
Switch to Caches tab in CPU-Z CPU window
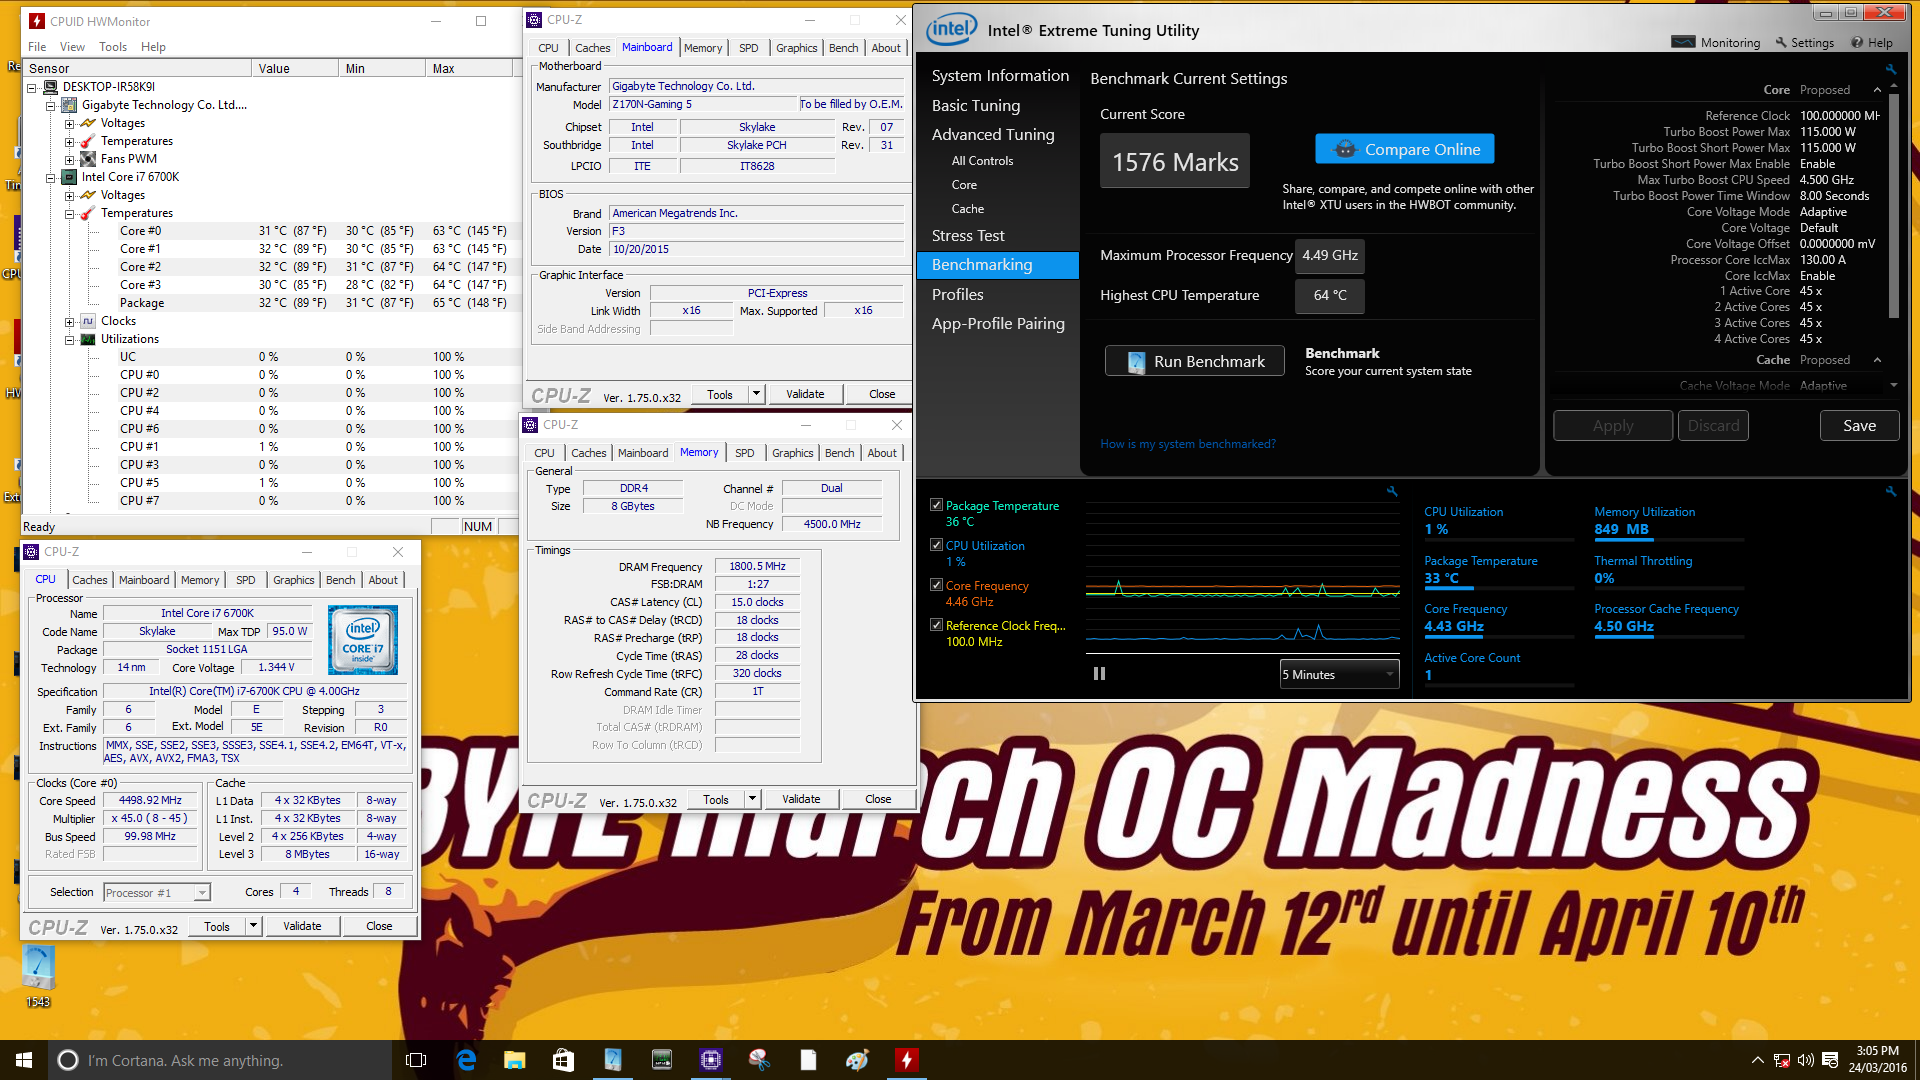(90, 580)
